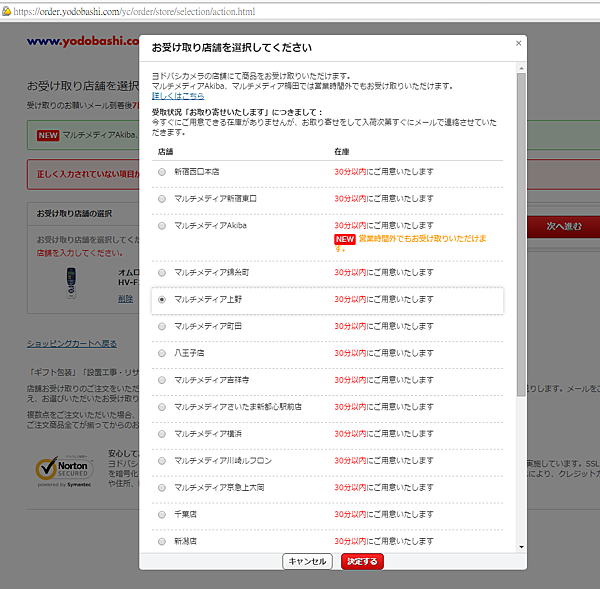This screenshot has width=600, height=589.
Task: Select the マルチメディア町田 radio button
Action: pyautogui.click(x=162, y=326)
